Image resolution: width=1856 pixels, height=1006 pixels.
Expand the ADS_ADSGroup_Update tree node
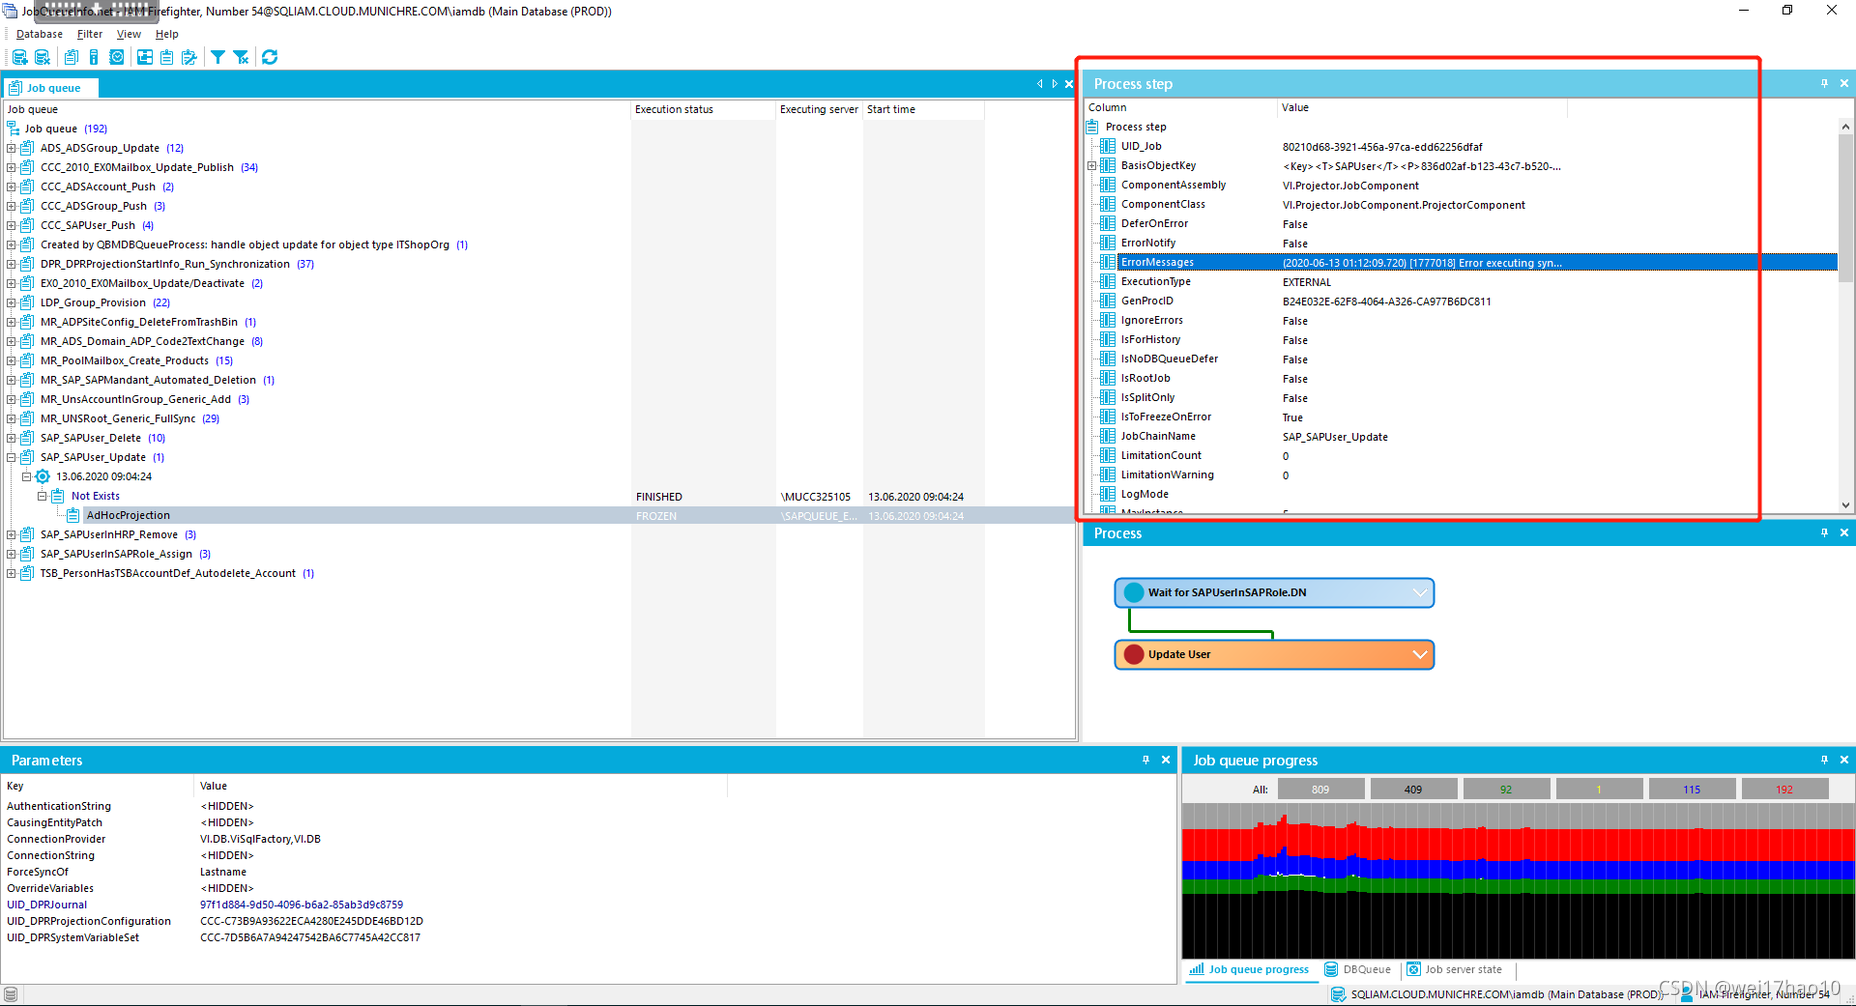point(11,148)
